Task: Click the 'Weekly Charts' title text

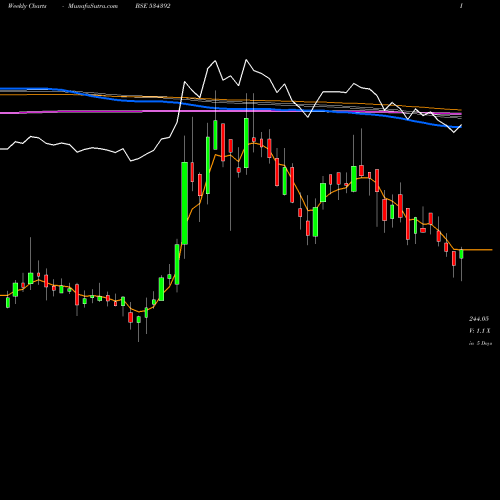Action: pyautogui.click(x=27, y=6)
